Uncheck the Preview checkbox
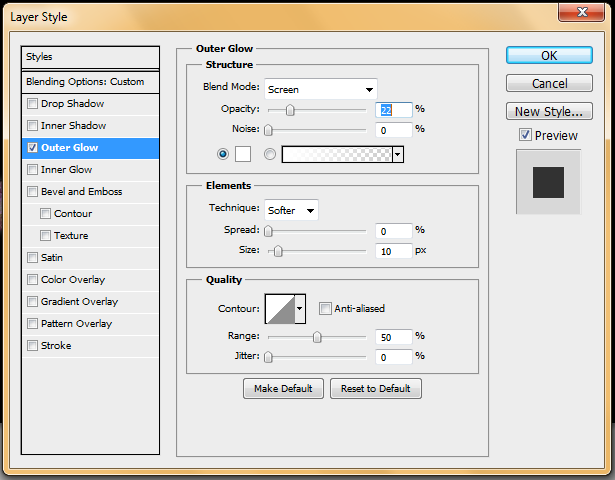Viewport: 615px width, 480px height. (x=526, y=135)
